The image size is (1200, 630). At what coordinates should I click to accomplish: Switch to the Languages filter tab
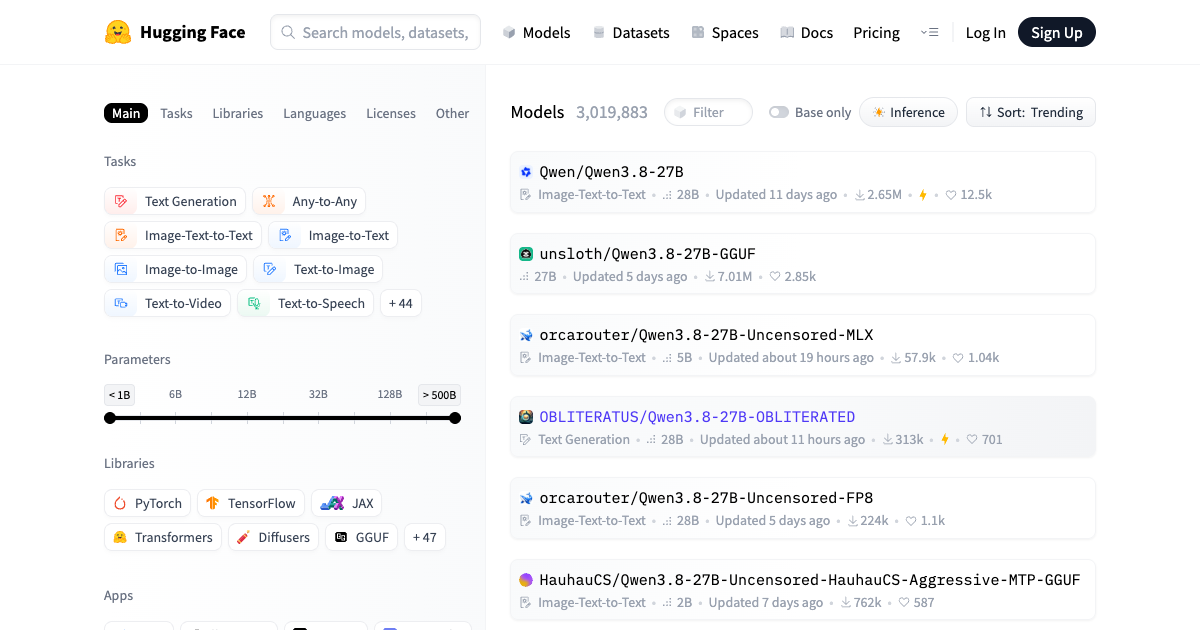click(314, 113)
